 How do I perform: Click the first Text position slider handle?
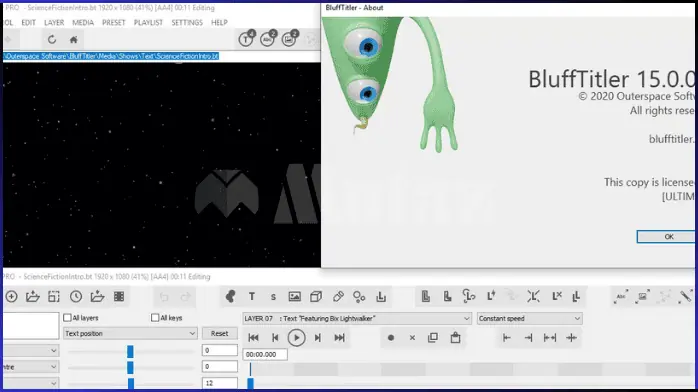click(130, 351)
